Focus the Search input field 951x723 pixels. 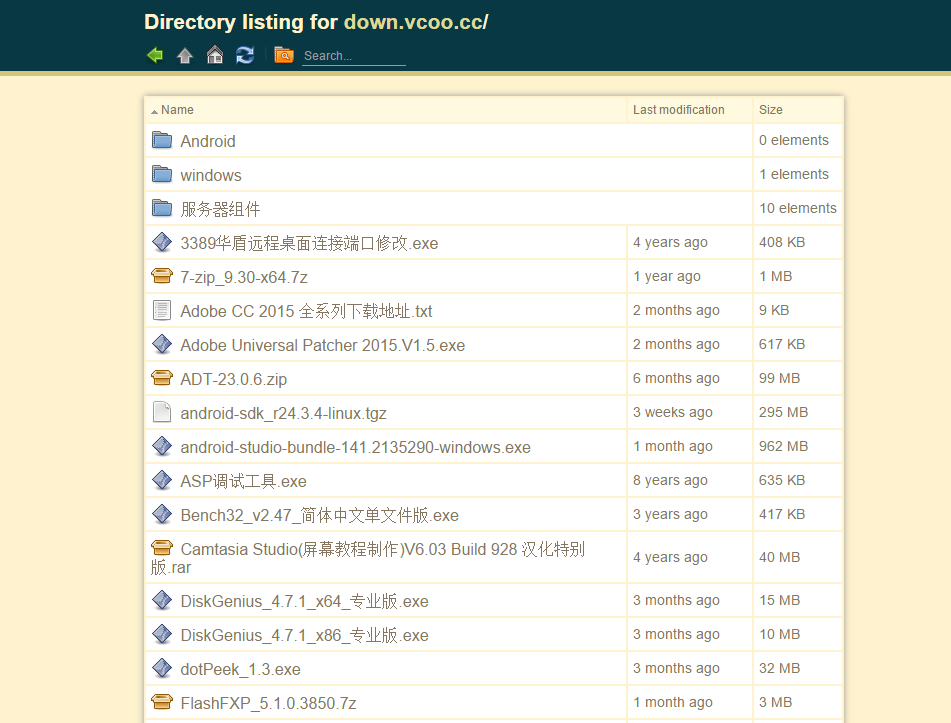(x=353, y=56)
